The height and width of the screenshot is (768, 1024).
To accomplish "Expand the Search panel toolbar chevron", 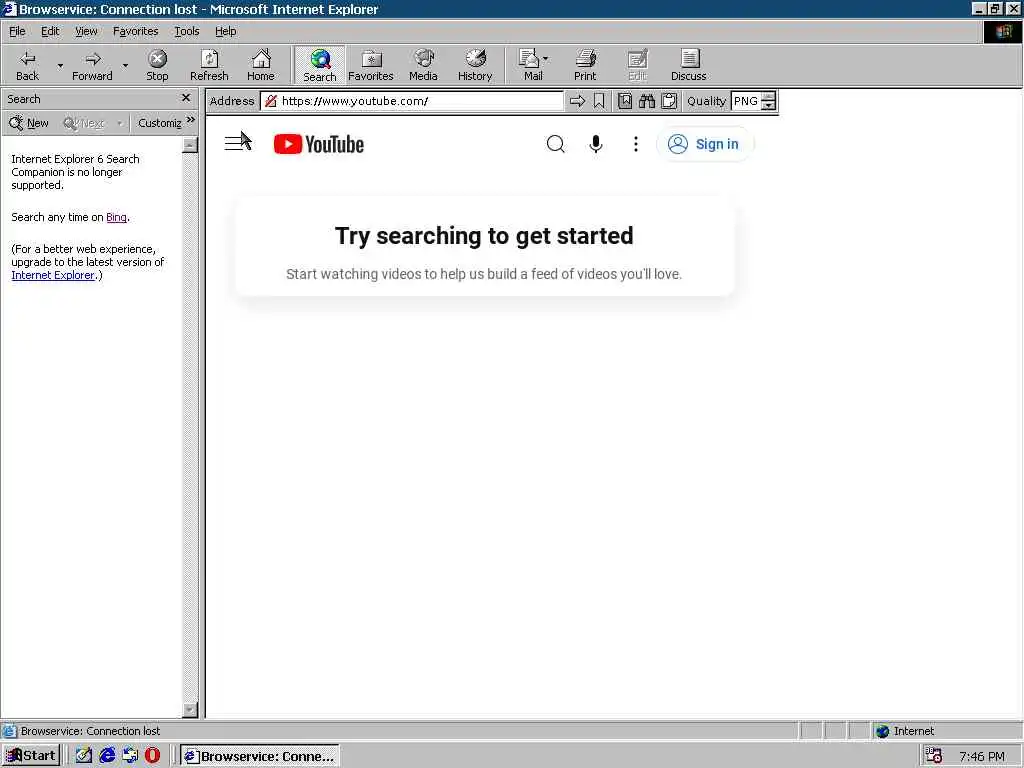I will [191, 120].
